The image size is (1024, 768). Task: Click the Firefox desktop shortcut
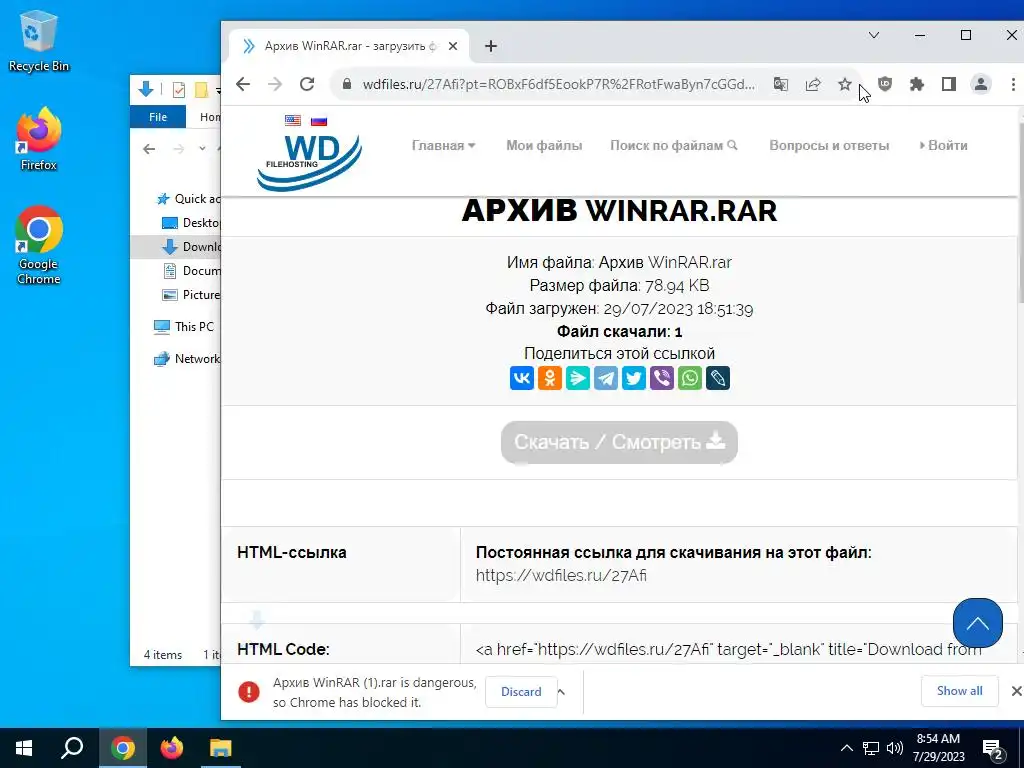point(39,139)
